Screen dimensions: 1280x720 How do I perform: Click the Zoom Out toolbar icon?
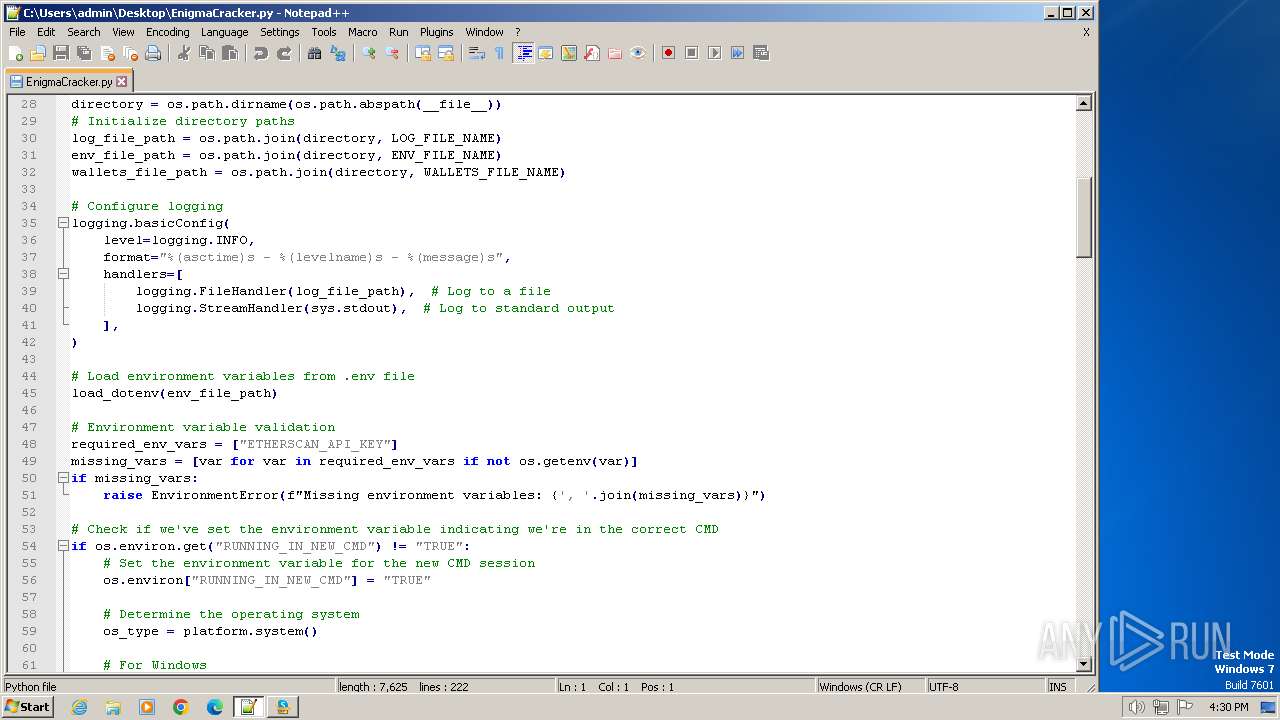[x=391, y=53]
